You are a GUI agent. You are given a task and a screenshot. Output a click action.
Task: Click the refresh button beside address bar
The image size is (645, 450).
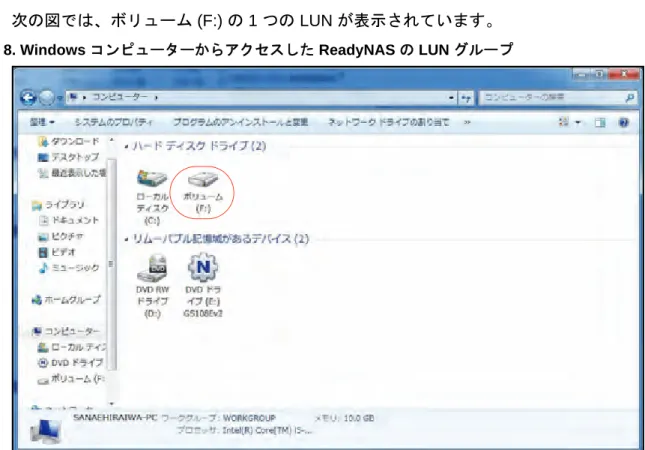point(466,98)
